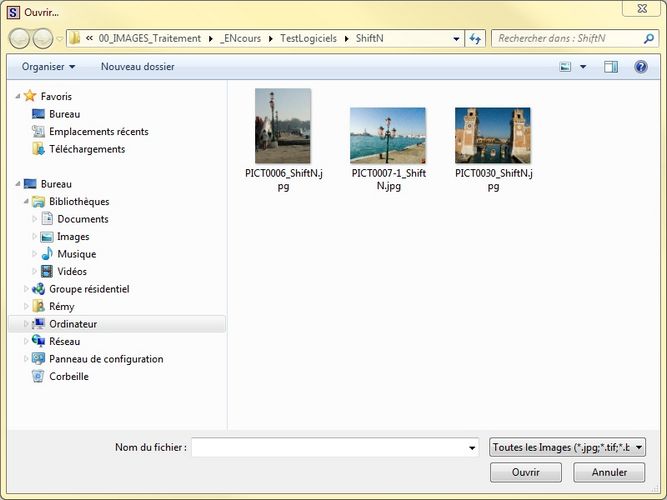Image resolution: width=667 pixels, height=500 pixels.
Task: Open the file type filter dropdown
Action: (x=567, y=448)
